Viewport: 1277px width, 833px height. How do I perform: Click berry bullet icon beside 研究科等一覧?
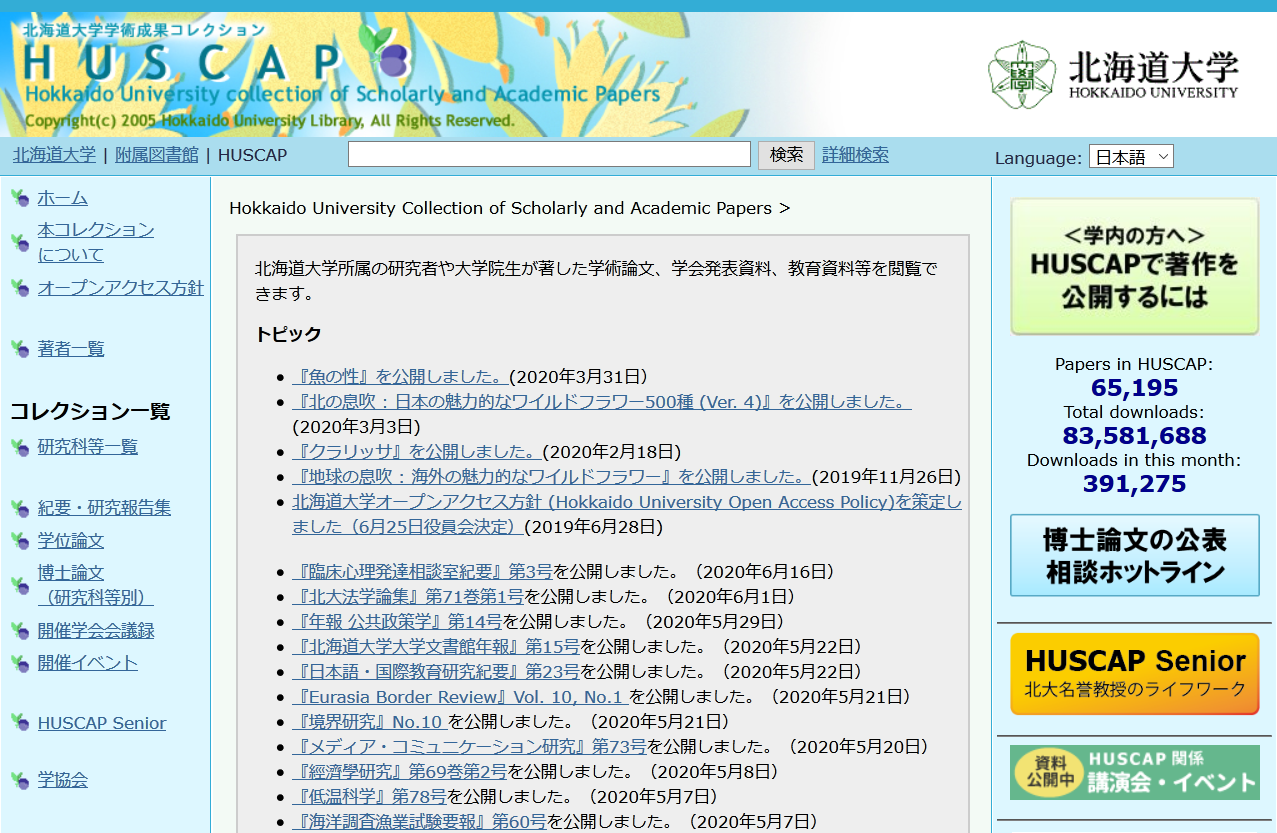coord(20,447)
